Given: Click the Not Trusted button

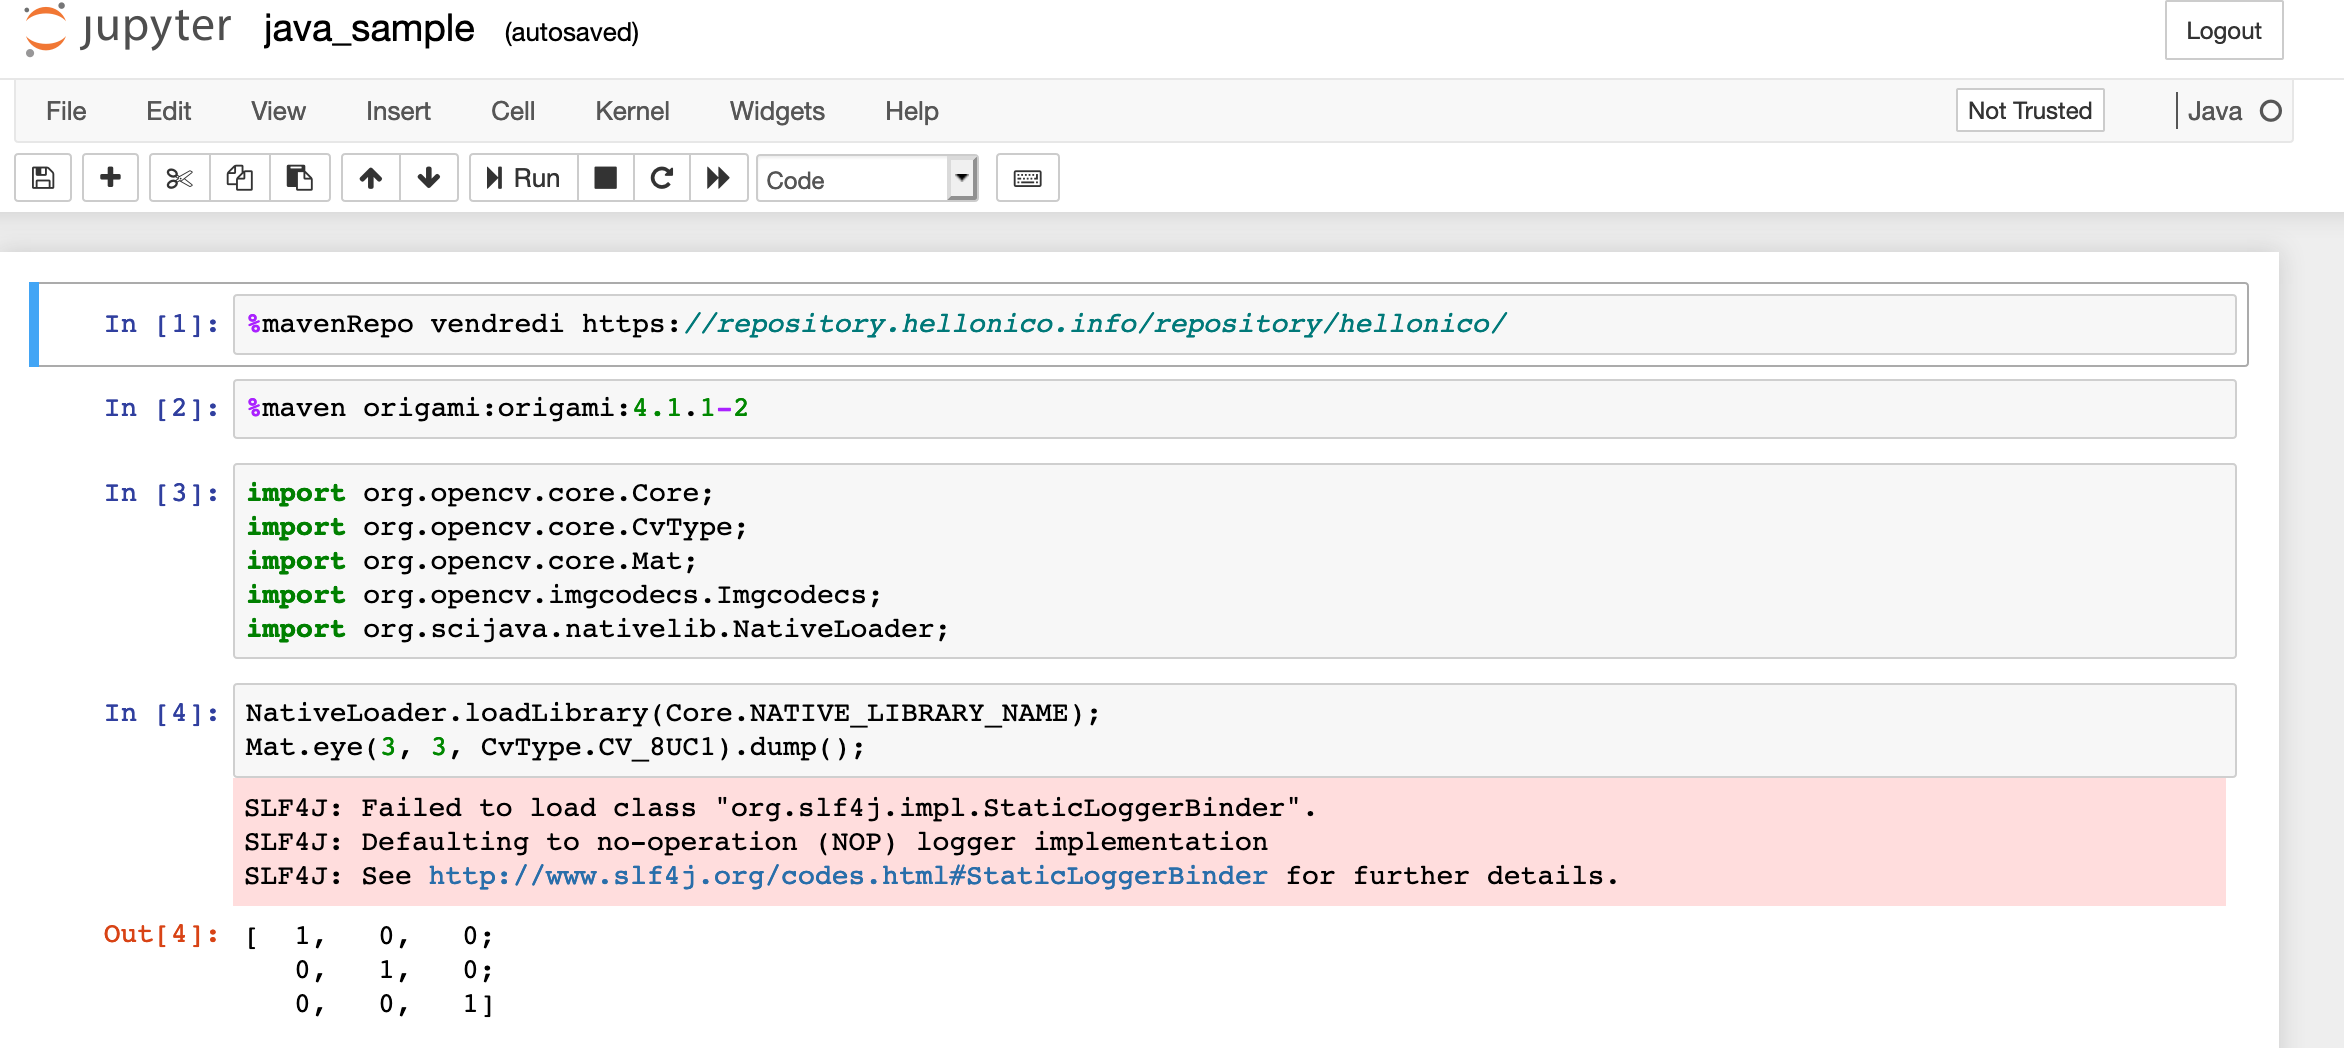Looking at the screenshot, I should coord(2029,110).
